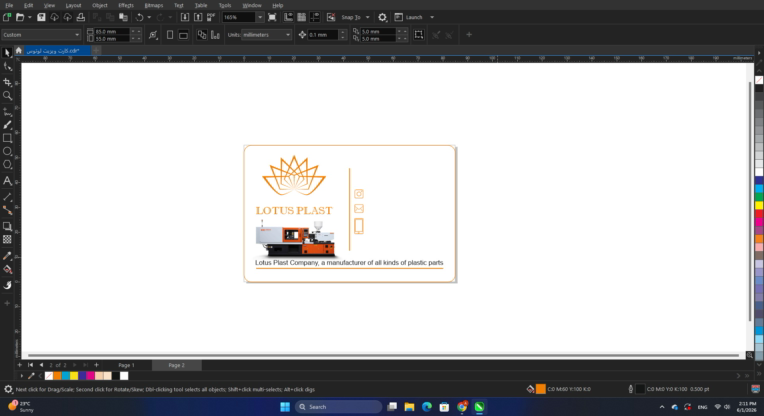Switch to Page 1 tab
This screenshot has height=416, width=764.
[x=126, y=365]
